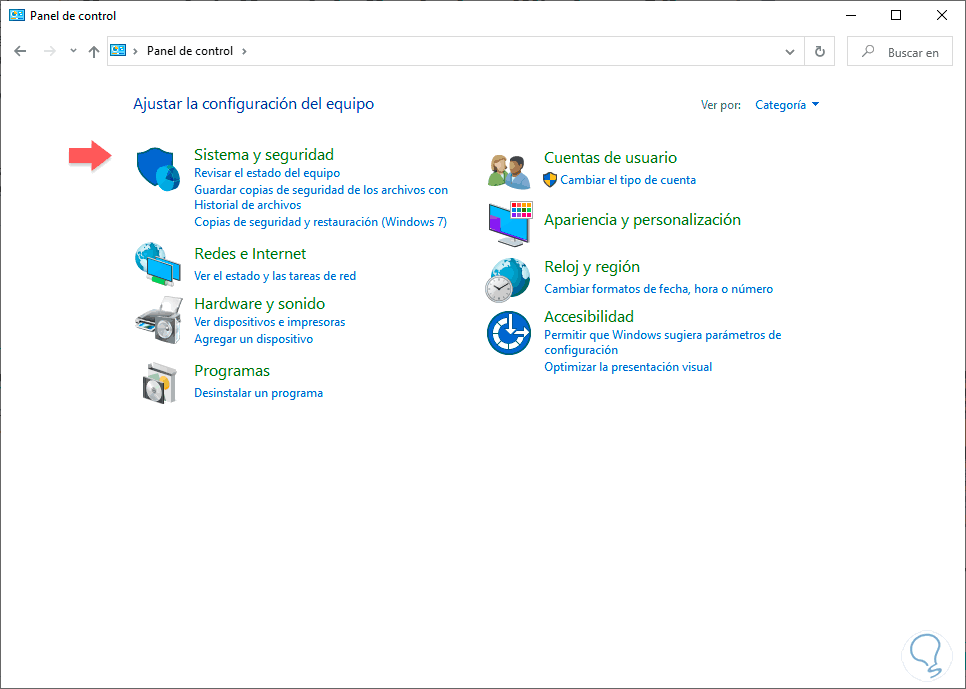The image size is (966, 689).
Task: Close the Panel de control window
Action: [x=942, y=15]
